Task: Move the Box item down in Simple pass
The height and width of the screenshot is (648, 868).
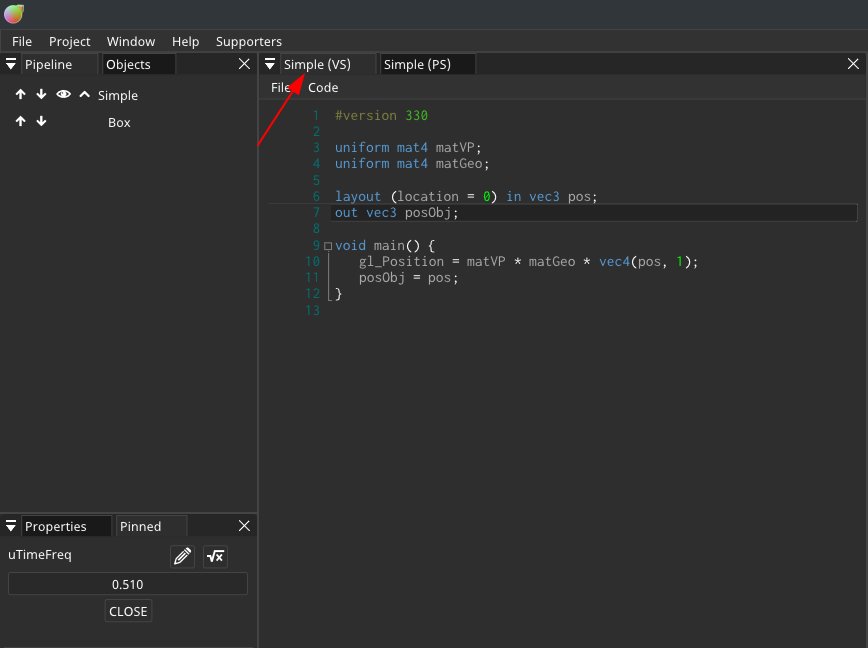Action: click(40, 122)
